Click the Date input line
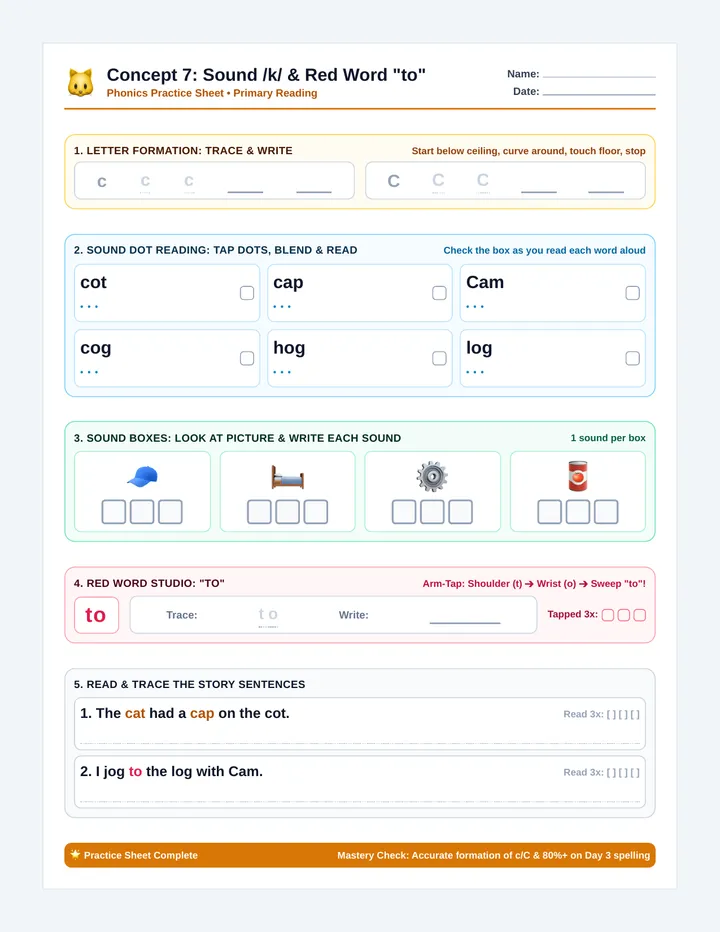 (x=599, y=93)
